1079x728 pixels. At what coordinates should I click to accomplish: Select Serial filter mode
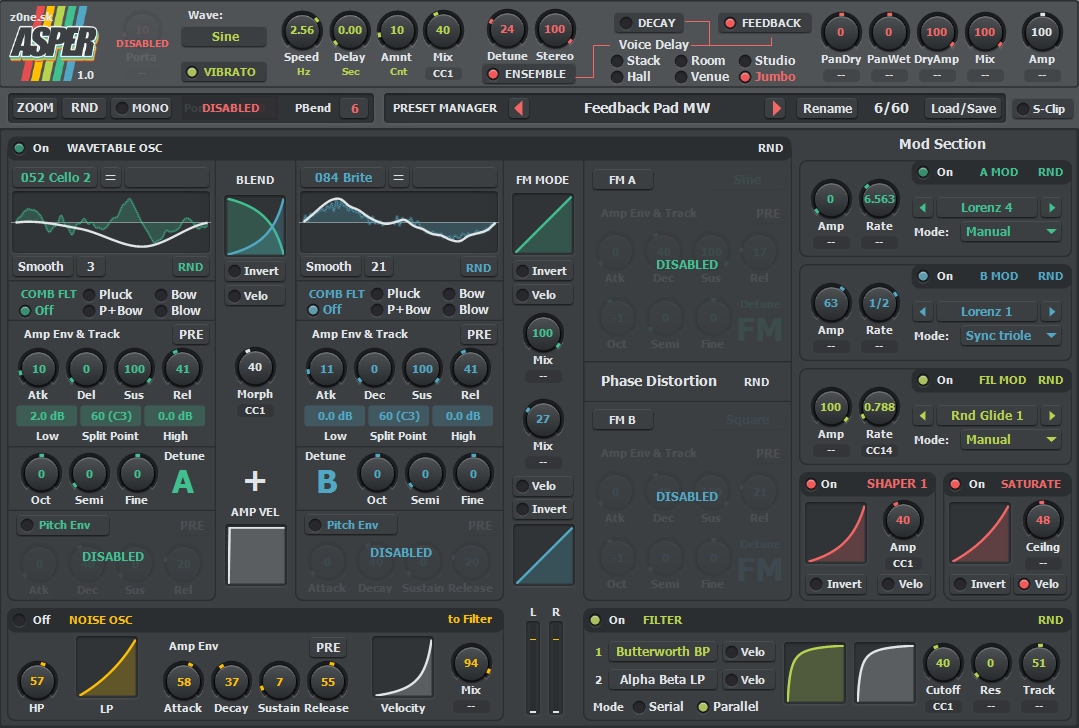click(659, 707)
